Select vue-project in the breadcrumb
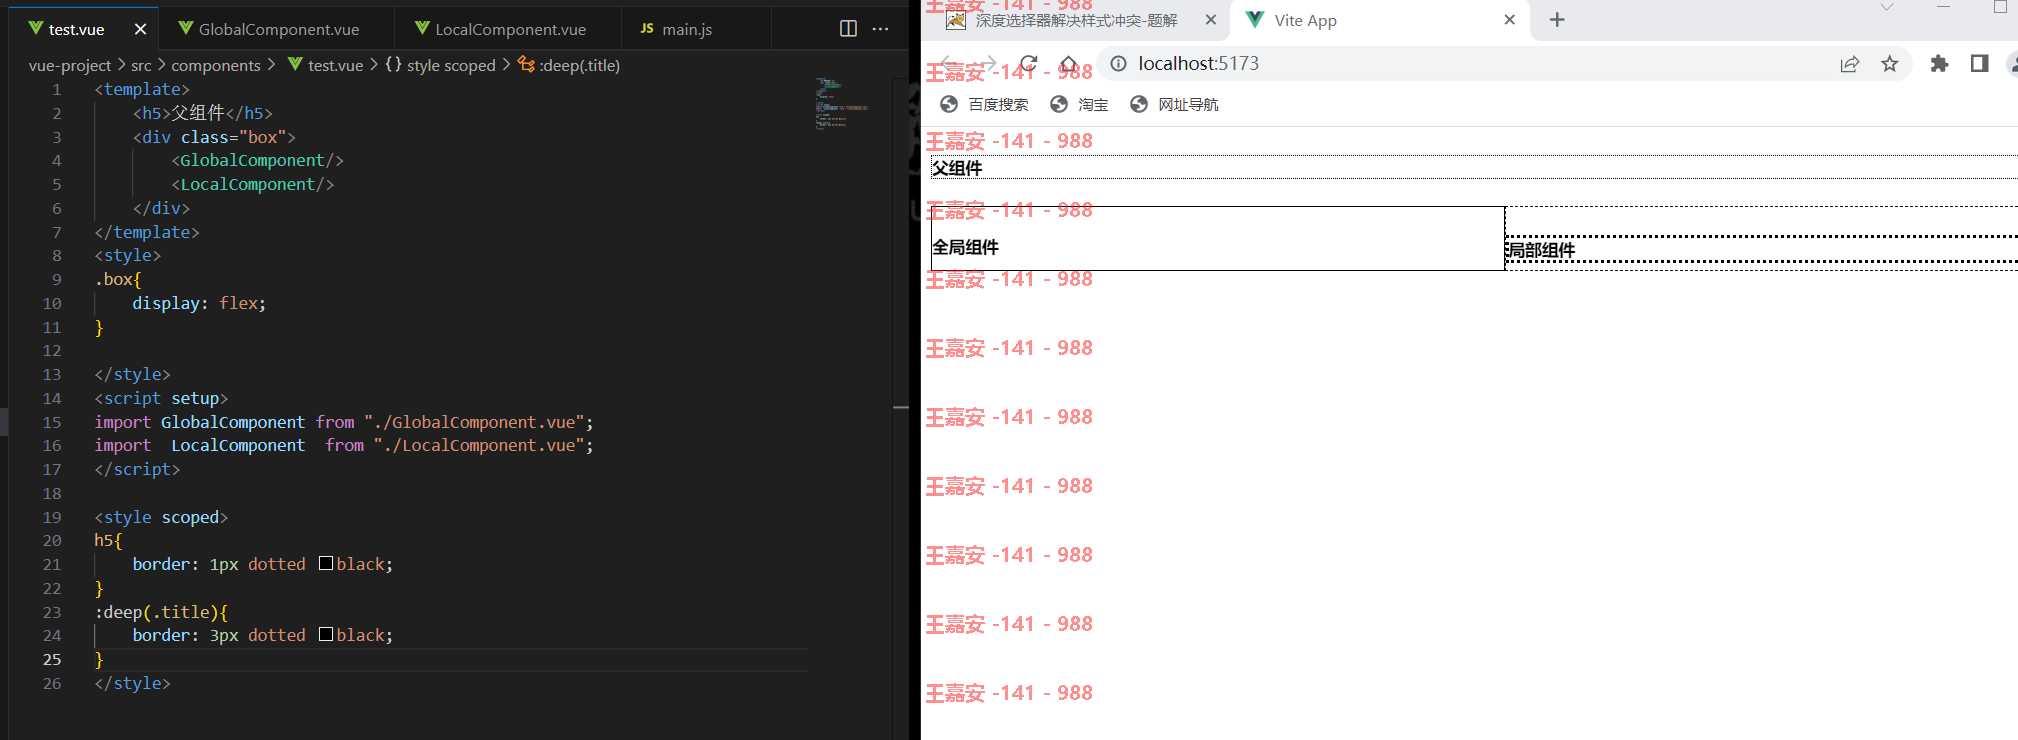The width and height of the screenshot is (2018, 740). [x=70, y=65]
